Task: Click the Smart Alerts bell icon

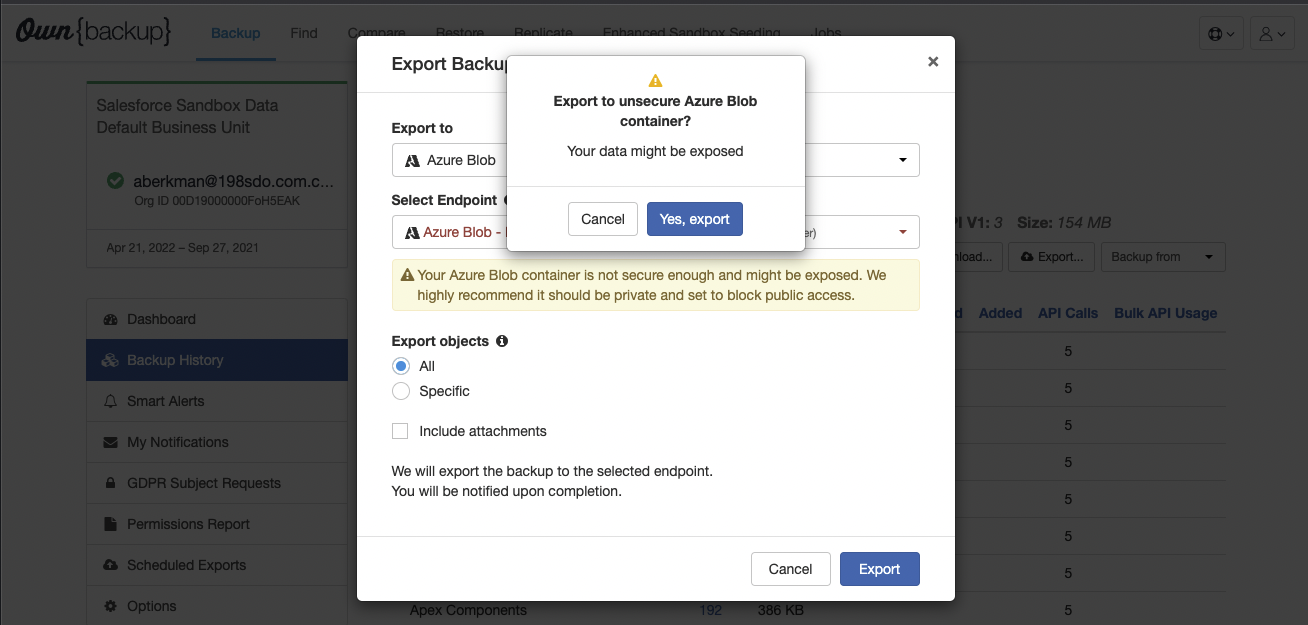Action: (x=110, y=401)
